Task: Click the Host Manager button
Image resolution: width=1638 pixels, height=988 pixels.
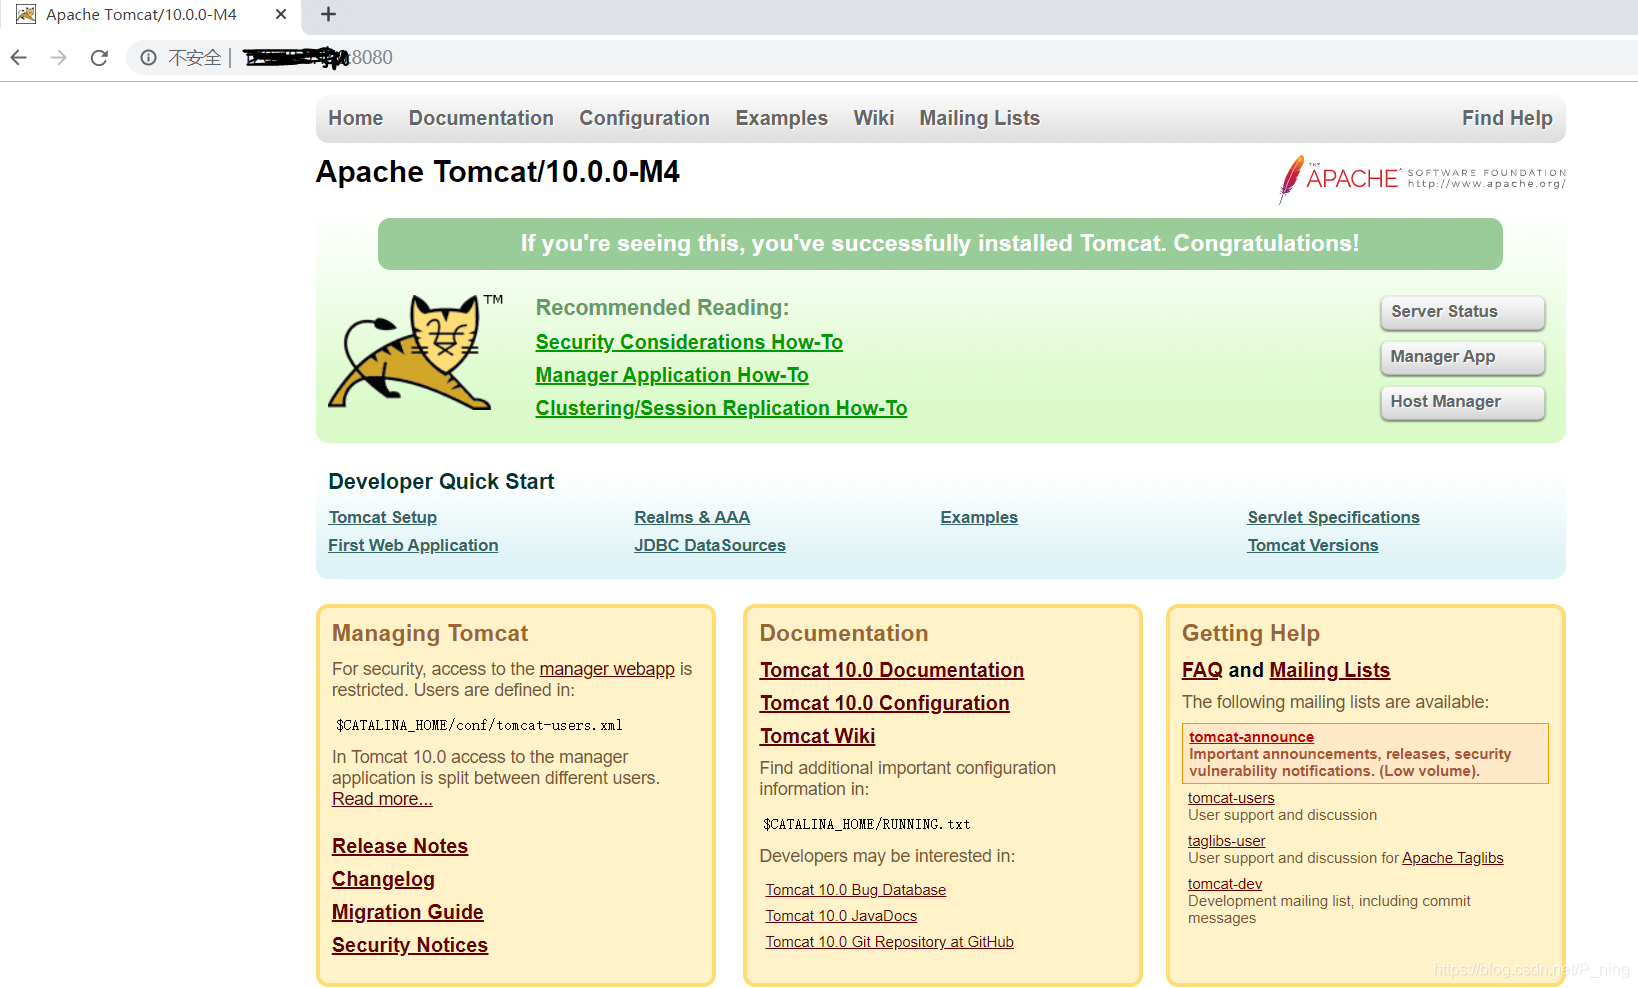Action: click(1463, 402)
